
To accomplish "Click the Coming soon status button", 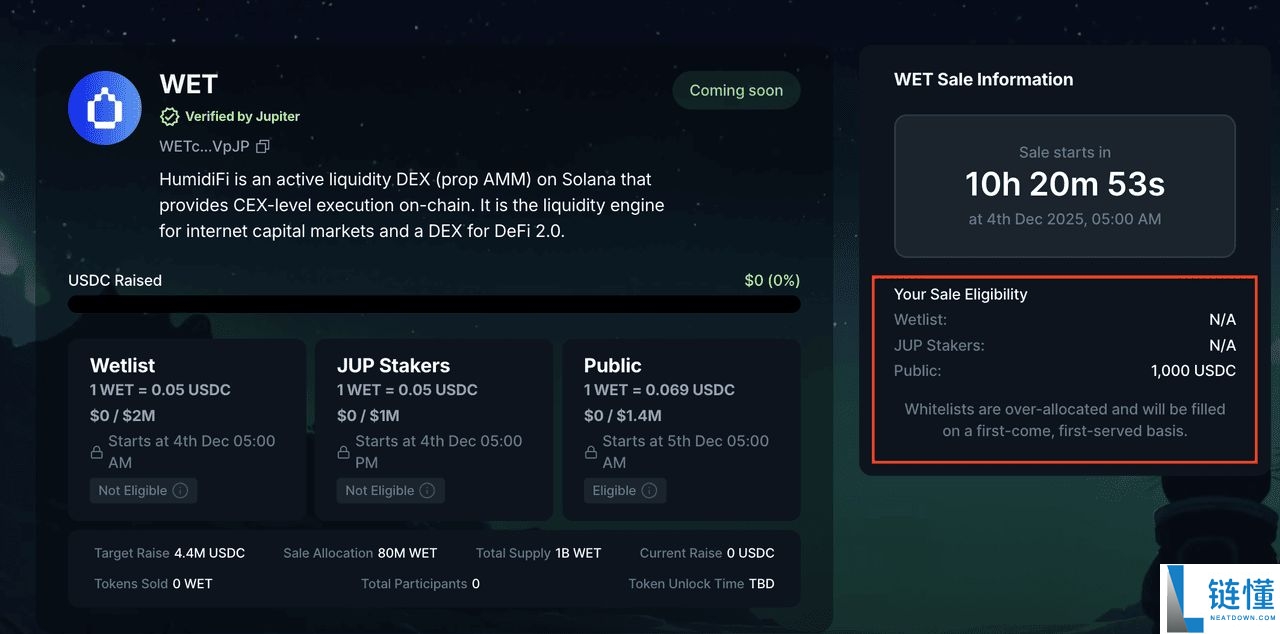I will (x=736, y=90).
